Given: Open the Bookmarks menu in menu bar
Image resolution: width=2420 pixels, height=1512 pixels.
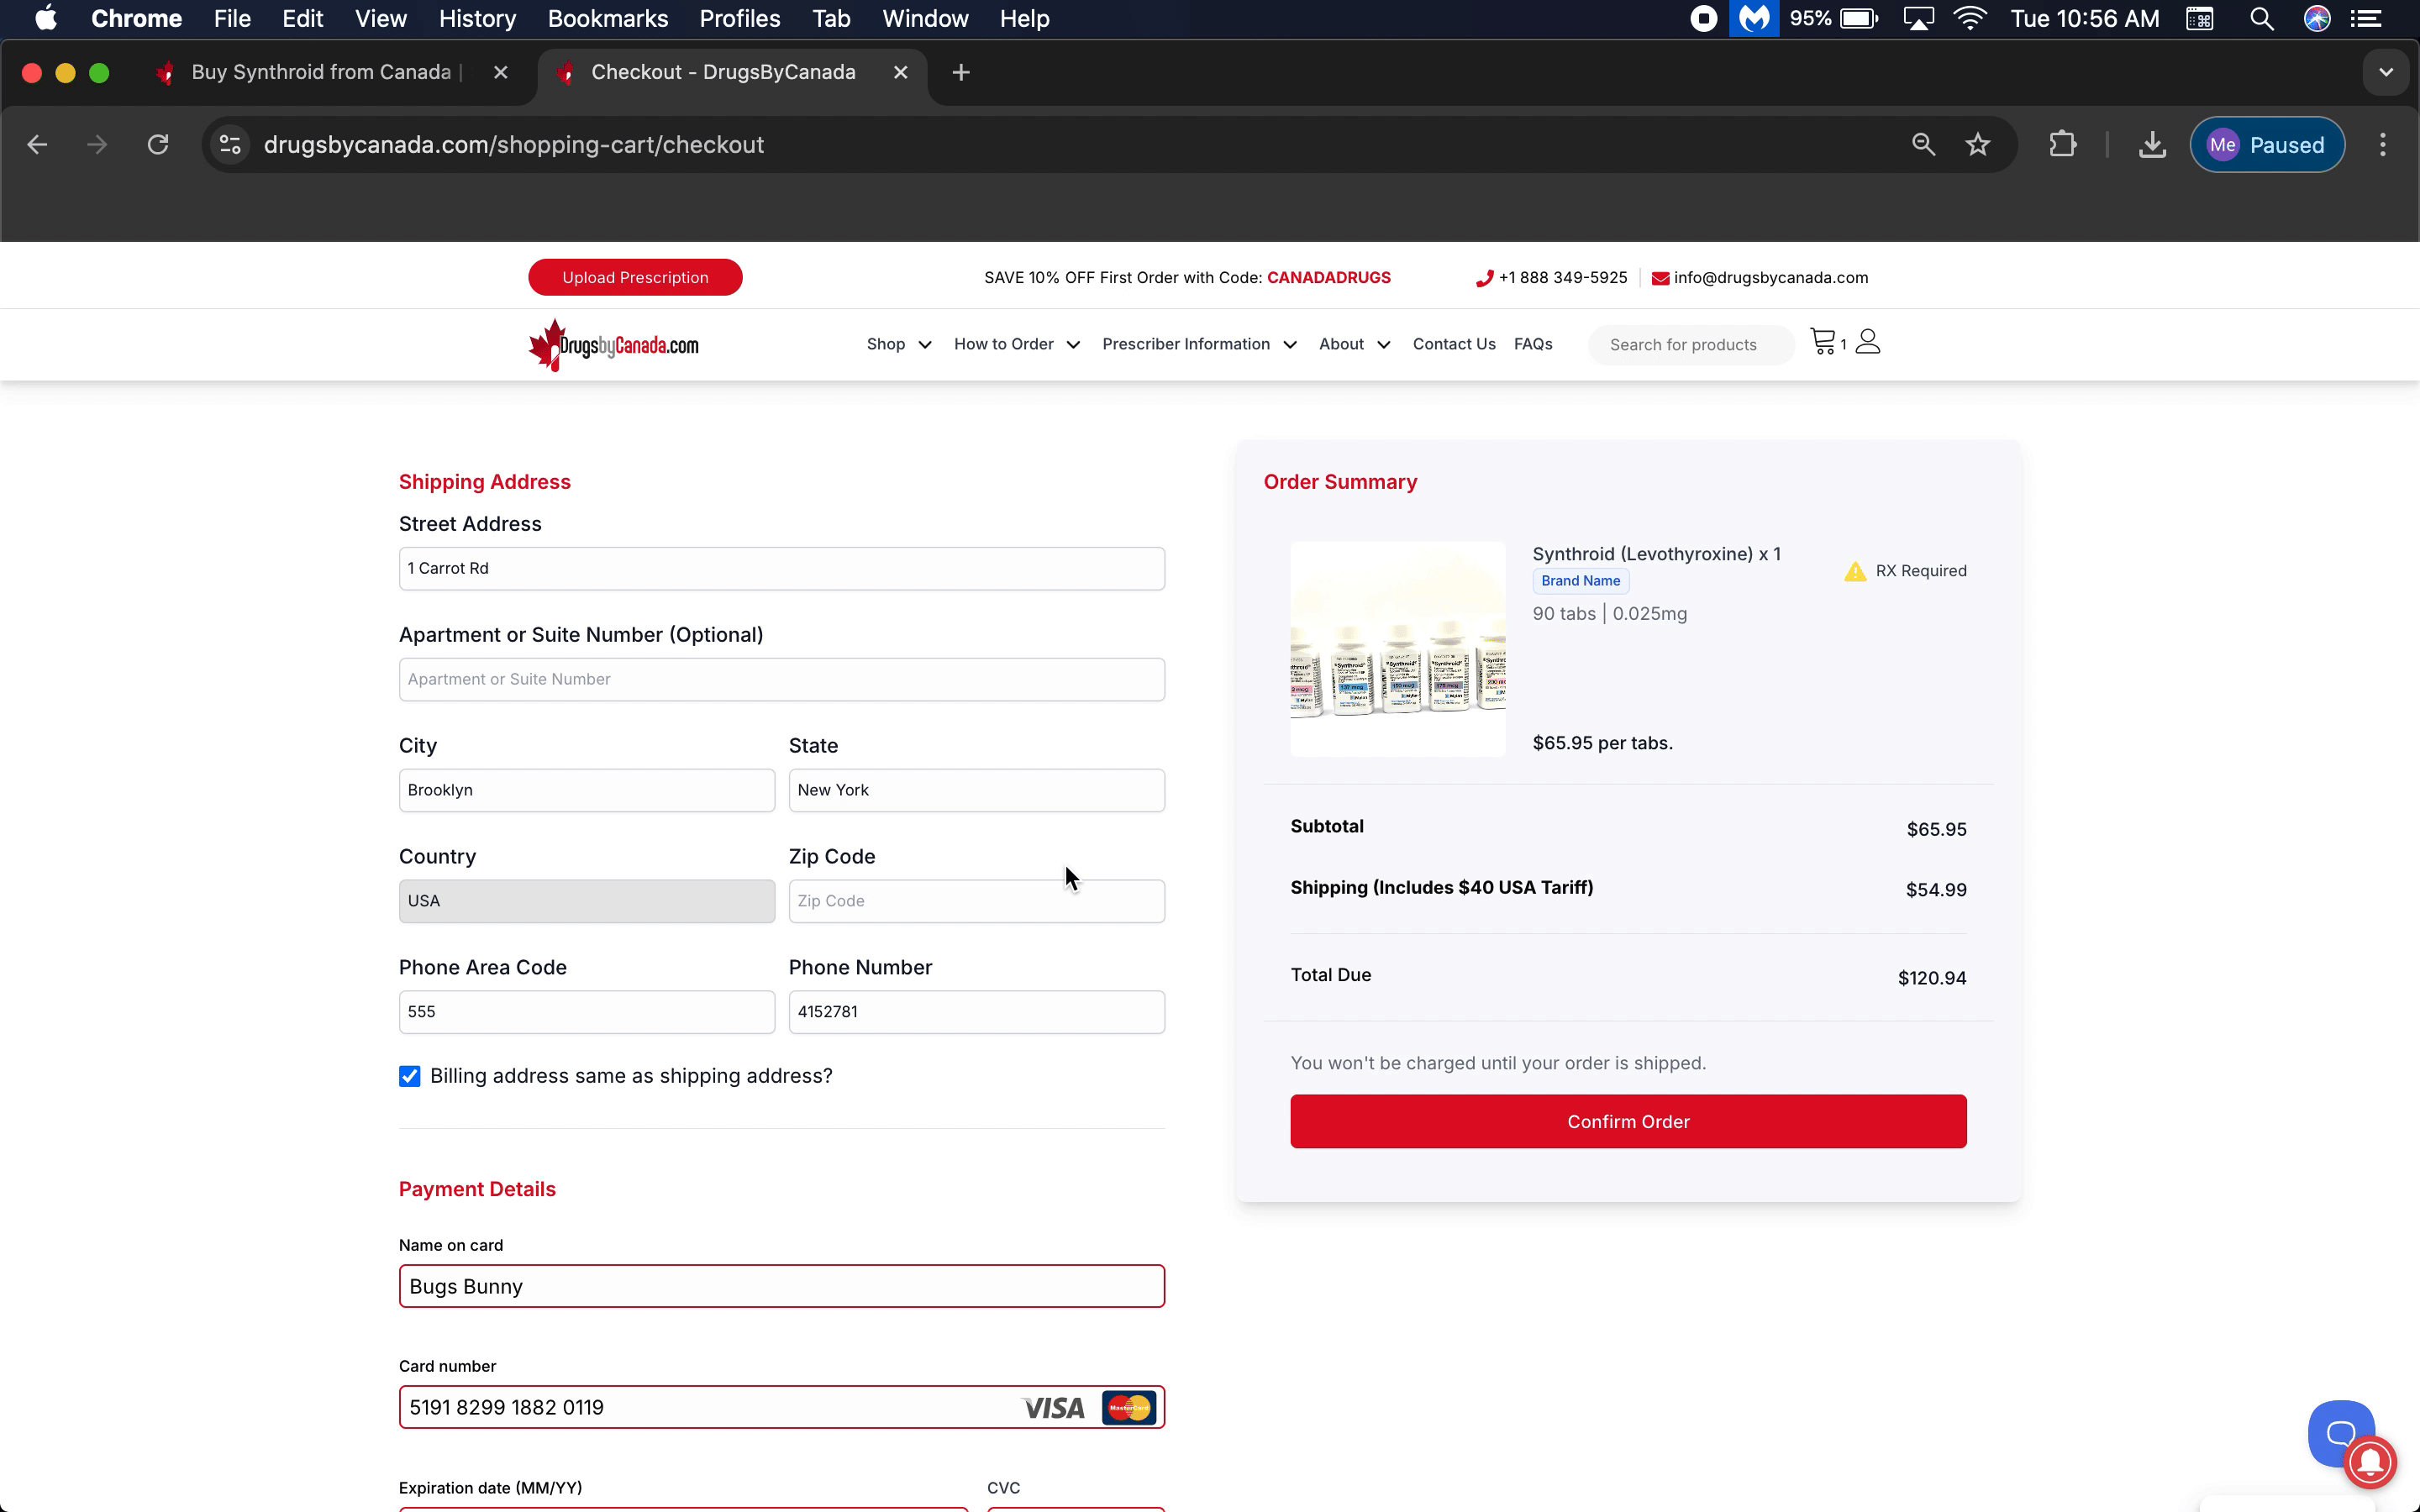Looking at the screenshot, I should [x=607, y=19].
